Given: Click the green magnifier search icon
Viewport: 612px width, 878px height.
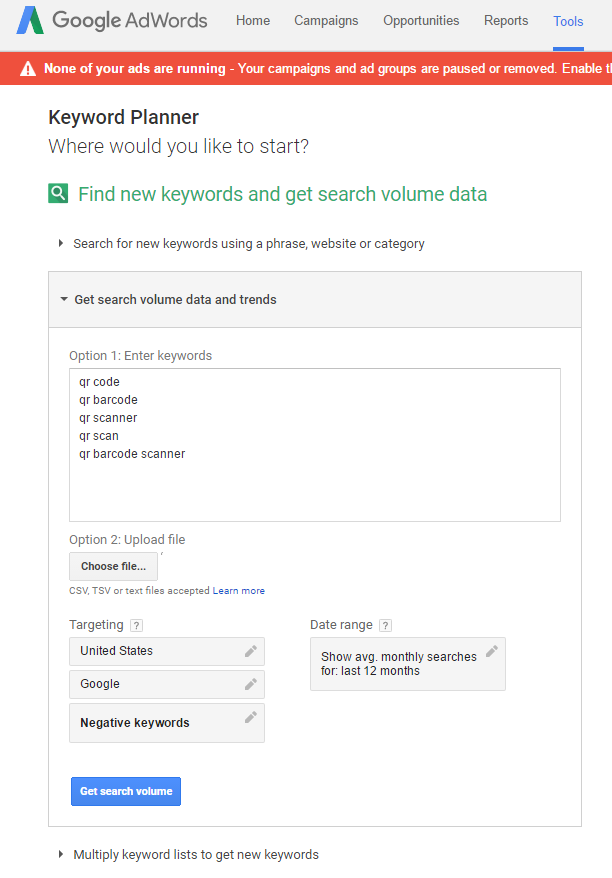Looking at the screenshot, I should (x=58, y=194).
